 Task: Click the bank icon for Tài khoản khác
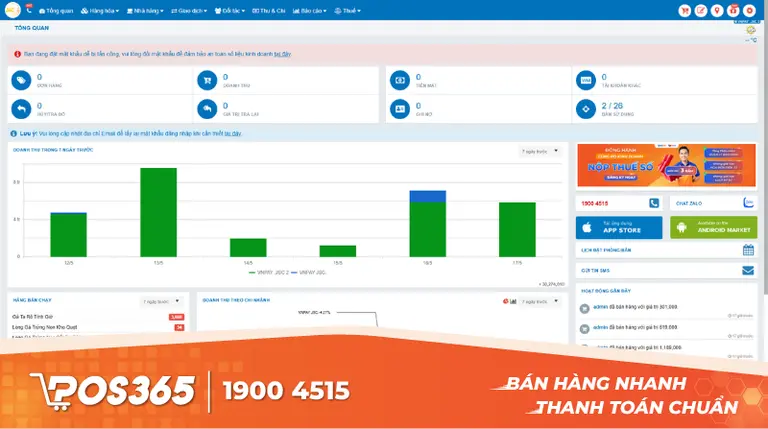pos(586,80)
